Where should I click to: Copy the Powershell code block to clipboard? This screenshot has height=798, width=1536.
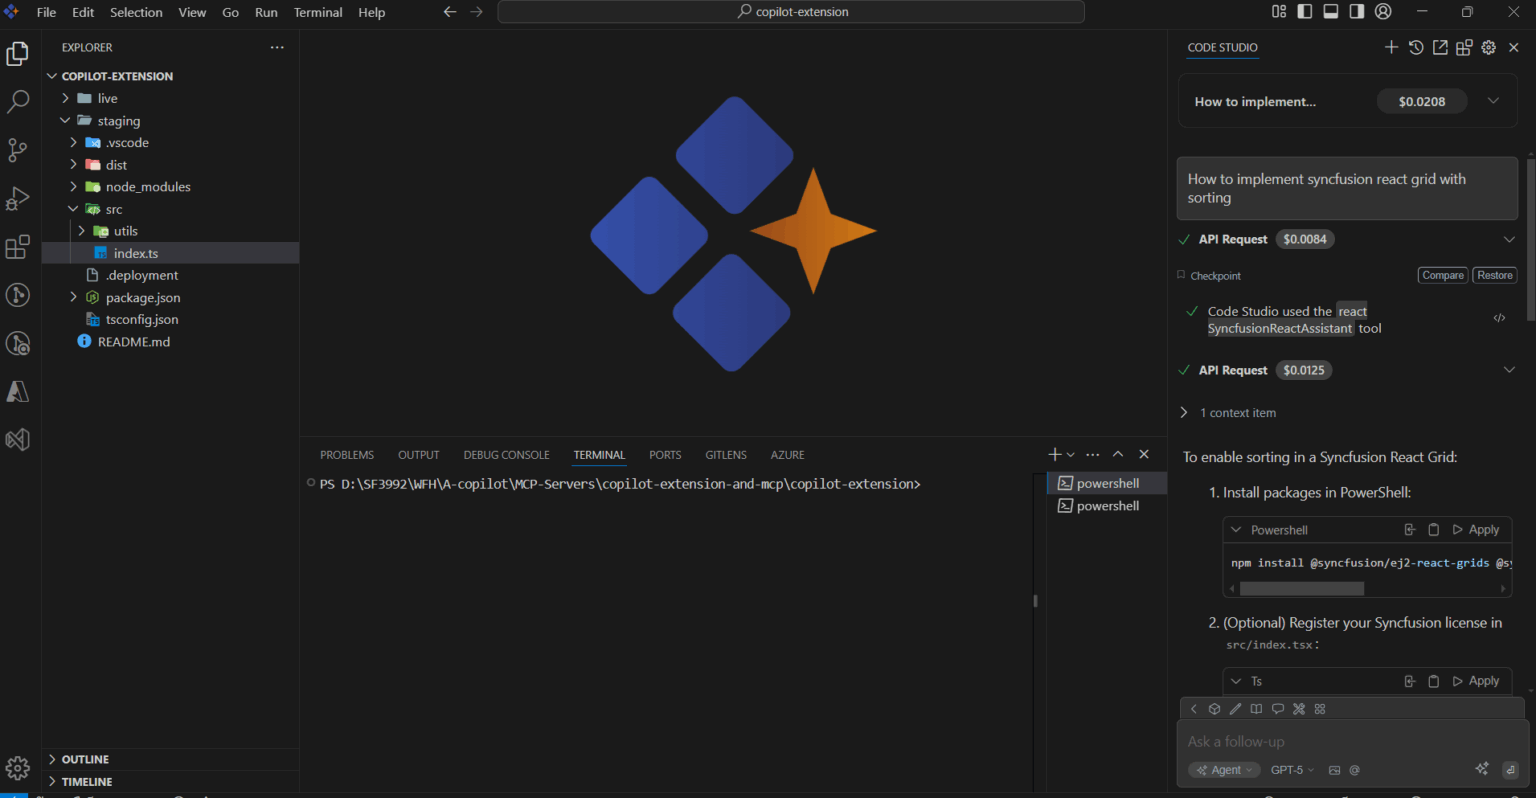pos(1433,530)
